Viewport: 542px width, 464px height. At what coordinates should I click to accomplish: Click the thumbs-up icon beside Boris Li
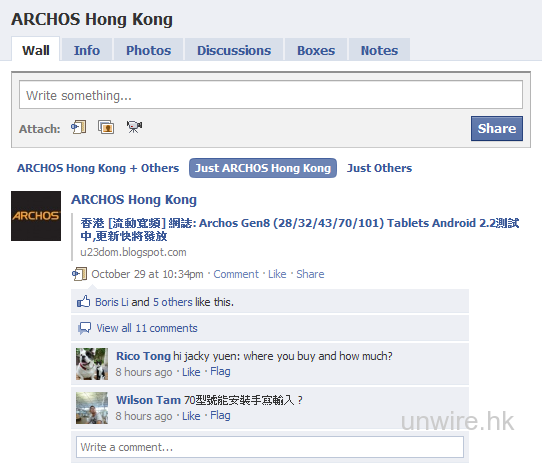84,301
